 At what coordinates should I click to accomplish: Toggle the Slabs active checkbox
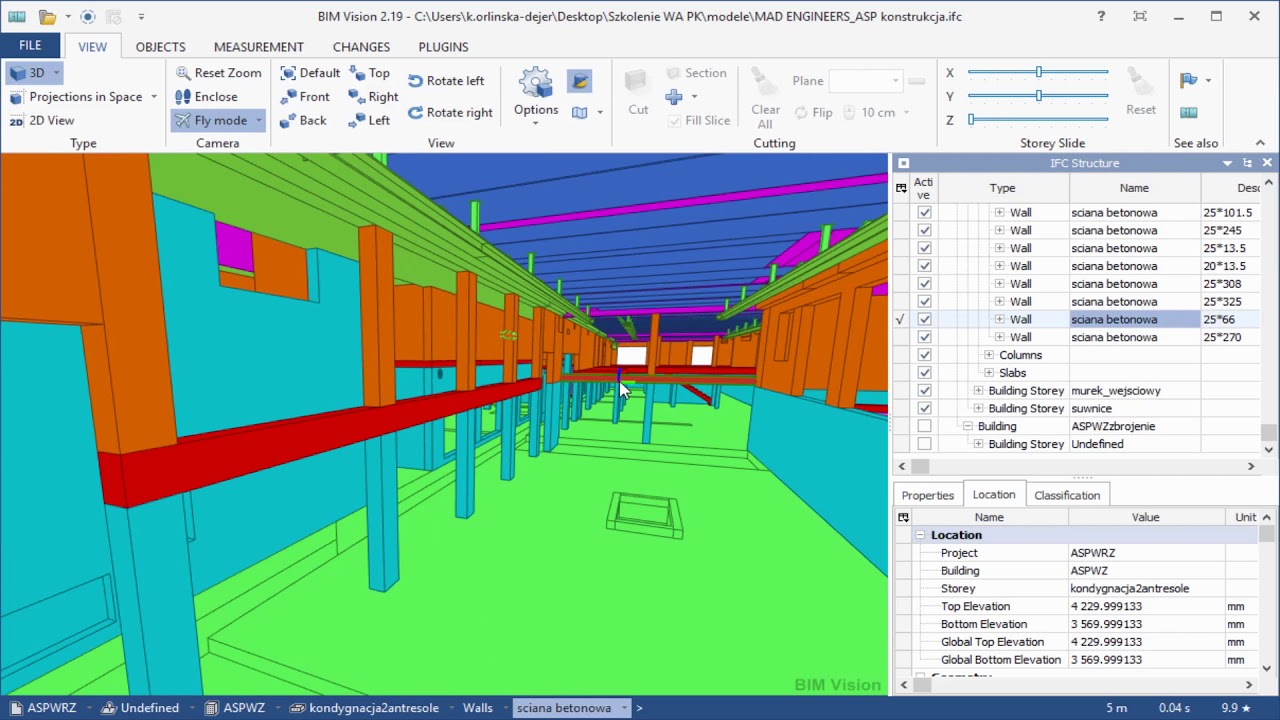(x=924, y=373)
